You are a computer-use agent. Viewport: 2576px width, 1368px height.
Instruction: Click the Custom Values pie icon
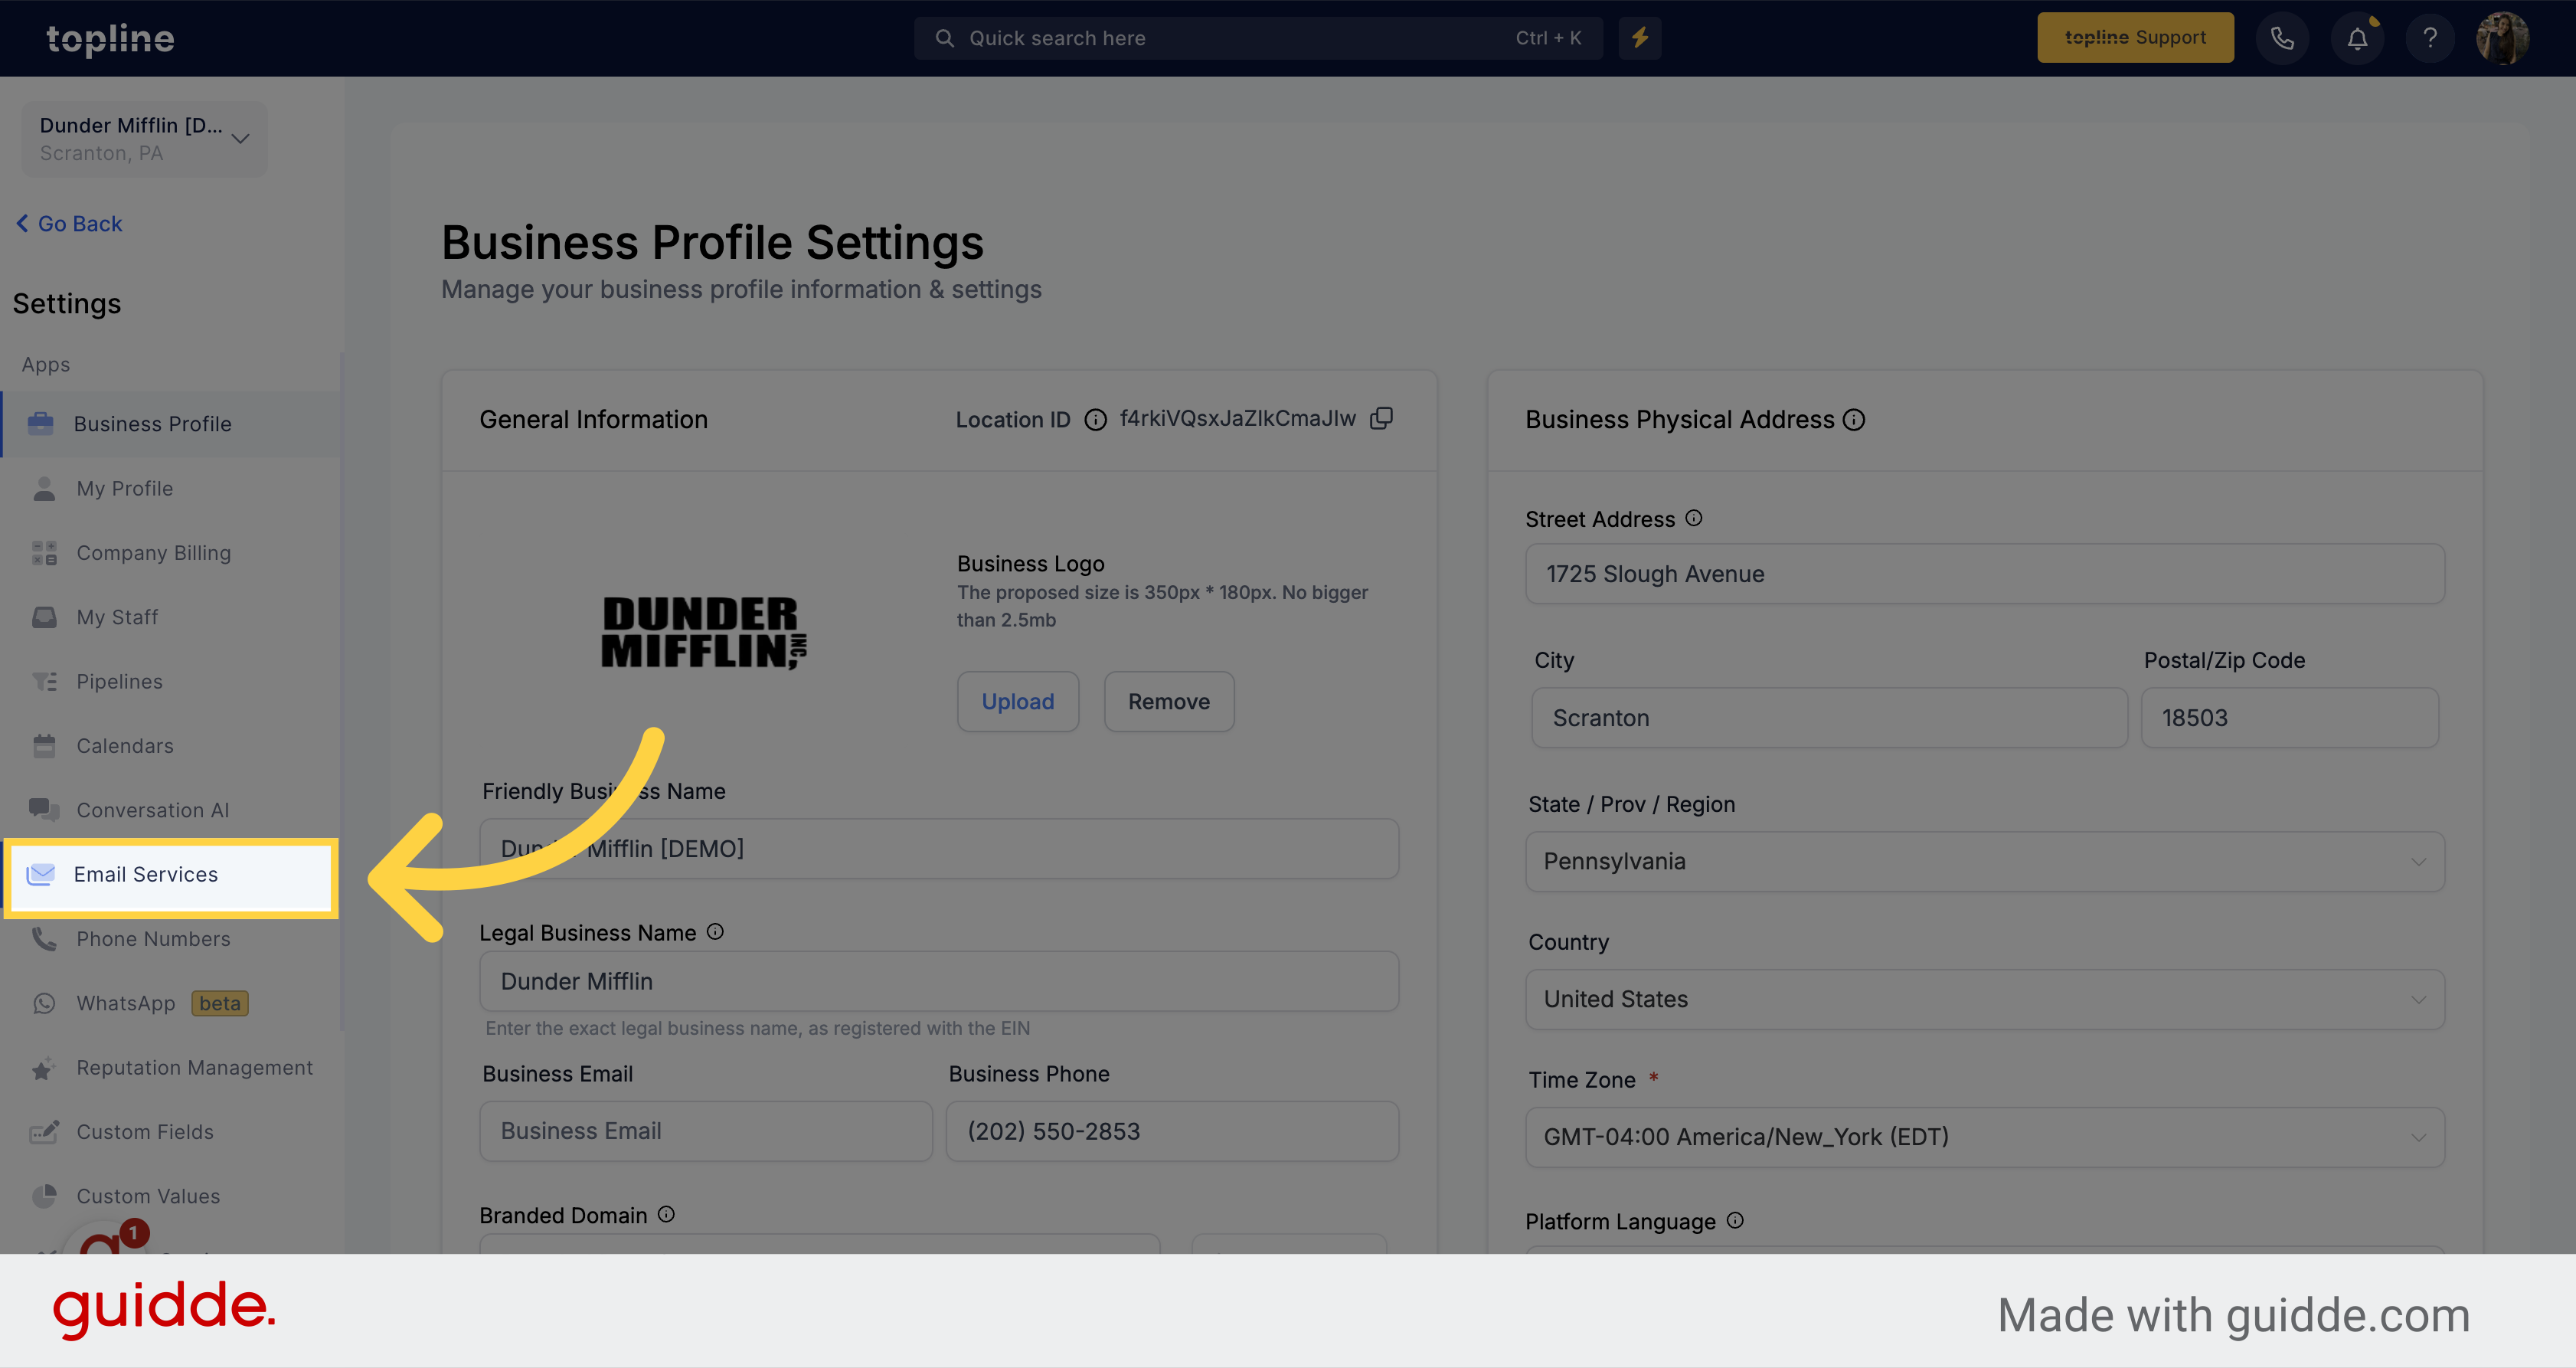tap(44, 1196)
